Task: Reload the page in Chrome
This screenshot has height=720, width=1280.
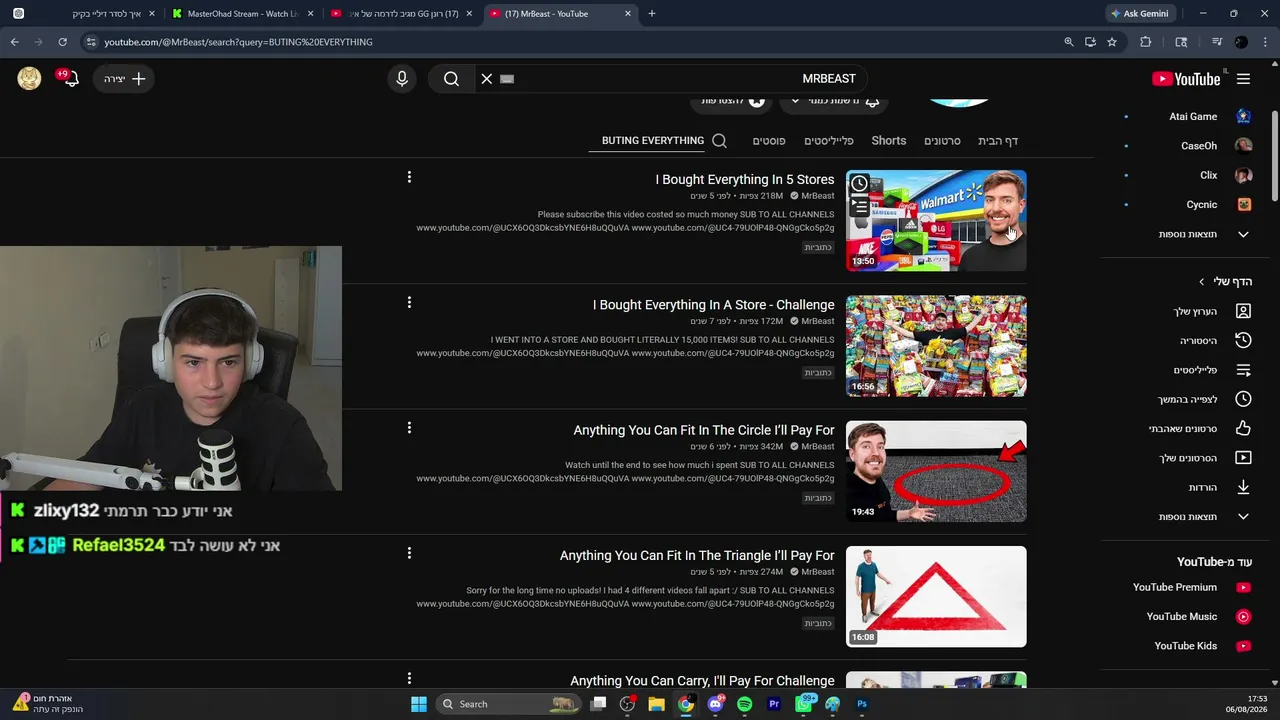Action: [62, 42]
